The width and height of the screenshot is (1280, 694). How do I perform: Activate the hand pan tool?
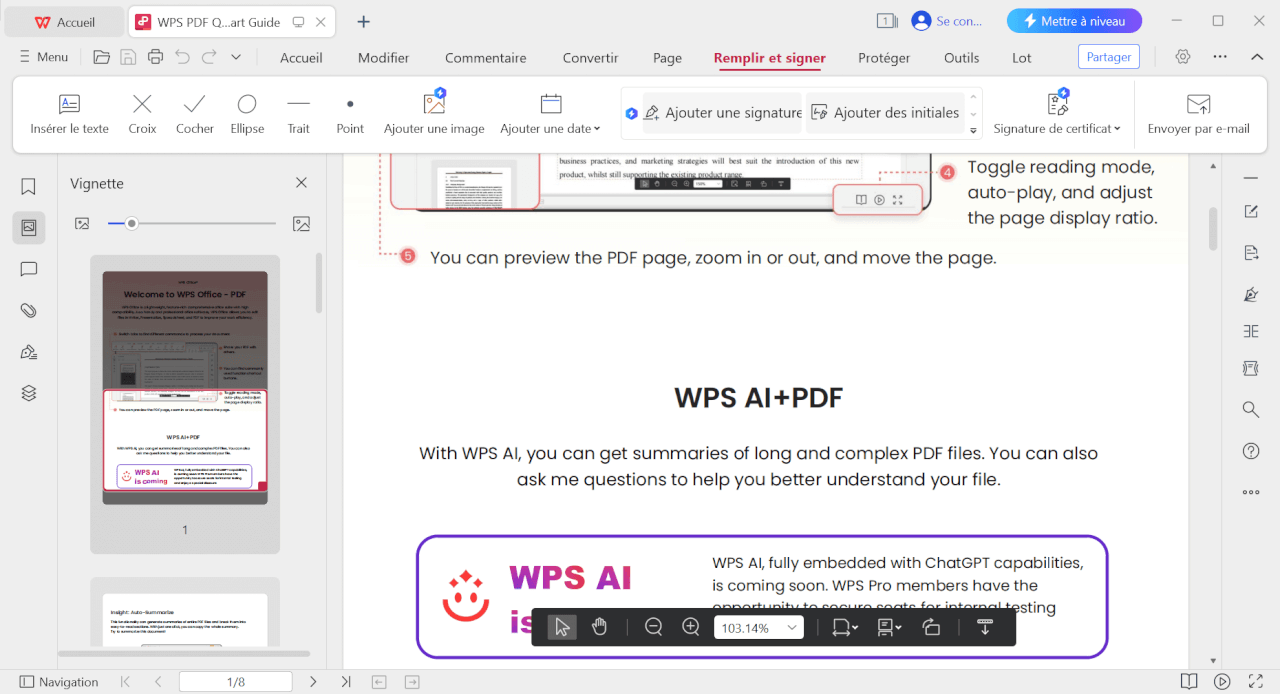pos(599,627)
